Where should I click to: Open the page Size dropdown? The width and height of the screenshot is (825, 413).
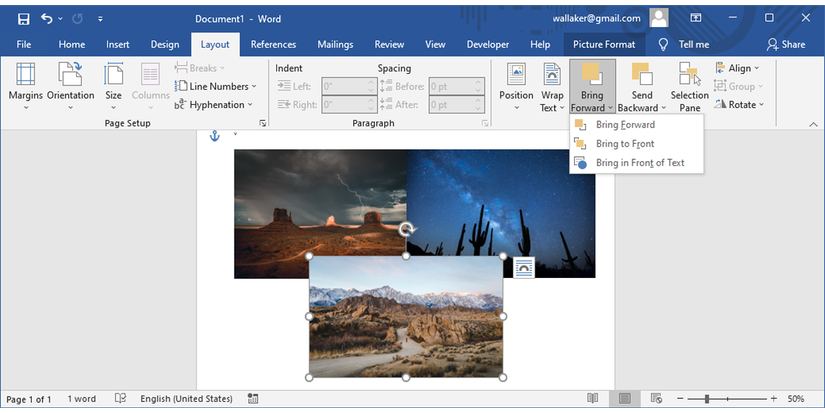113,86
